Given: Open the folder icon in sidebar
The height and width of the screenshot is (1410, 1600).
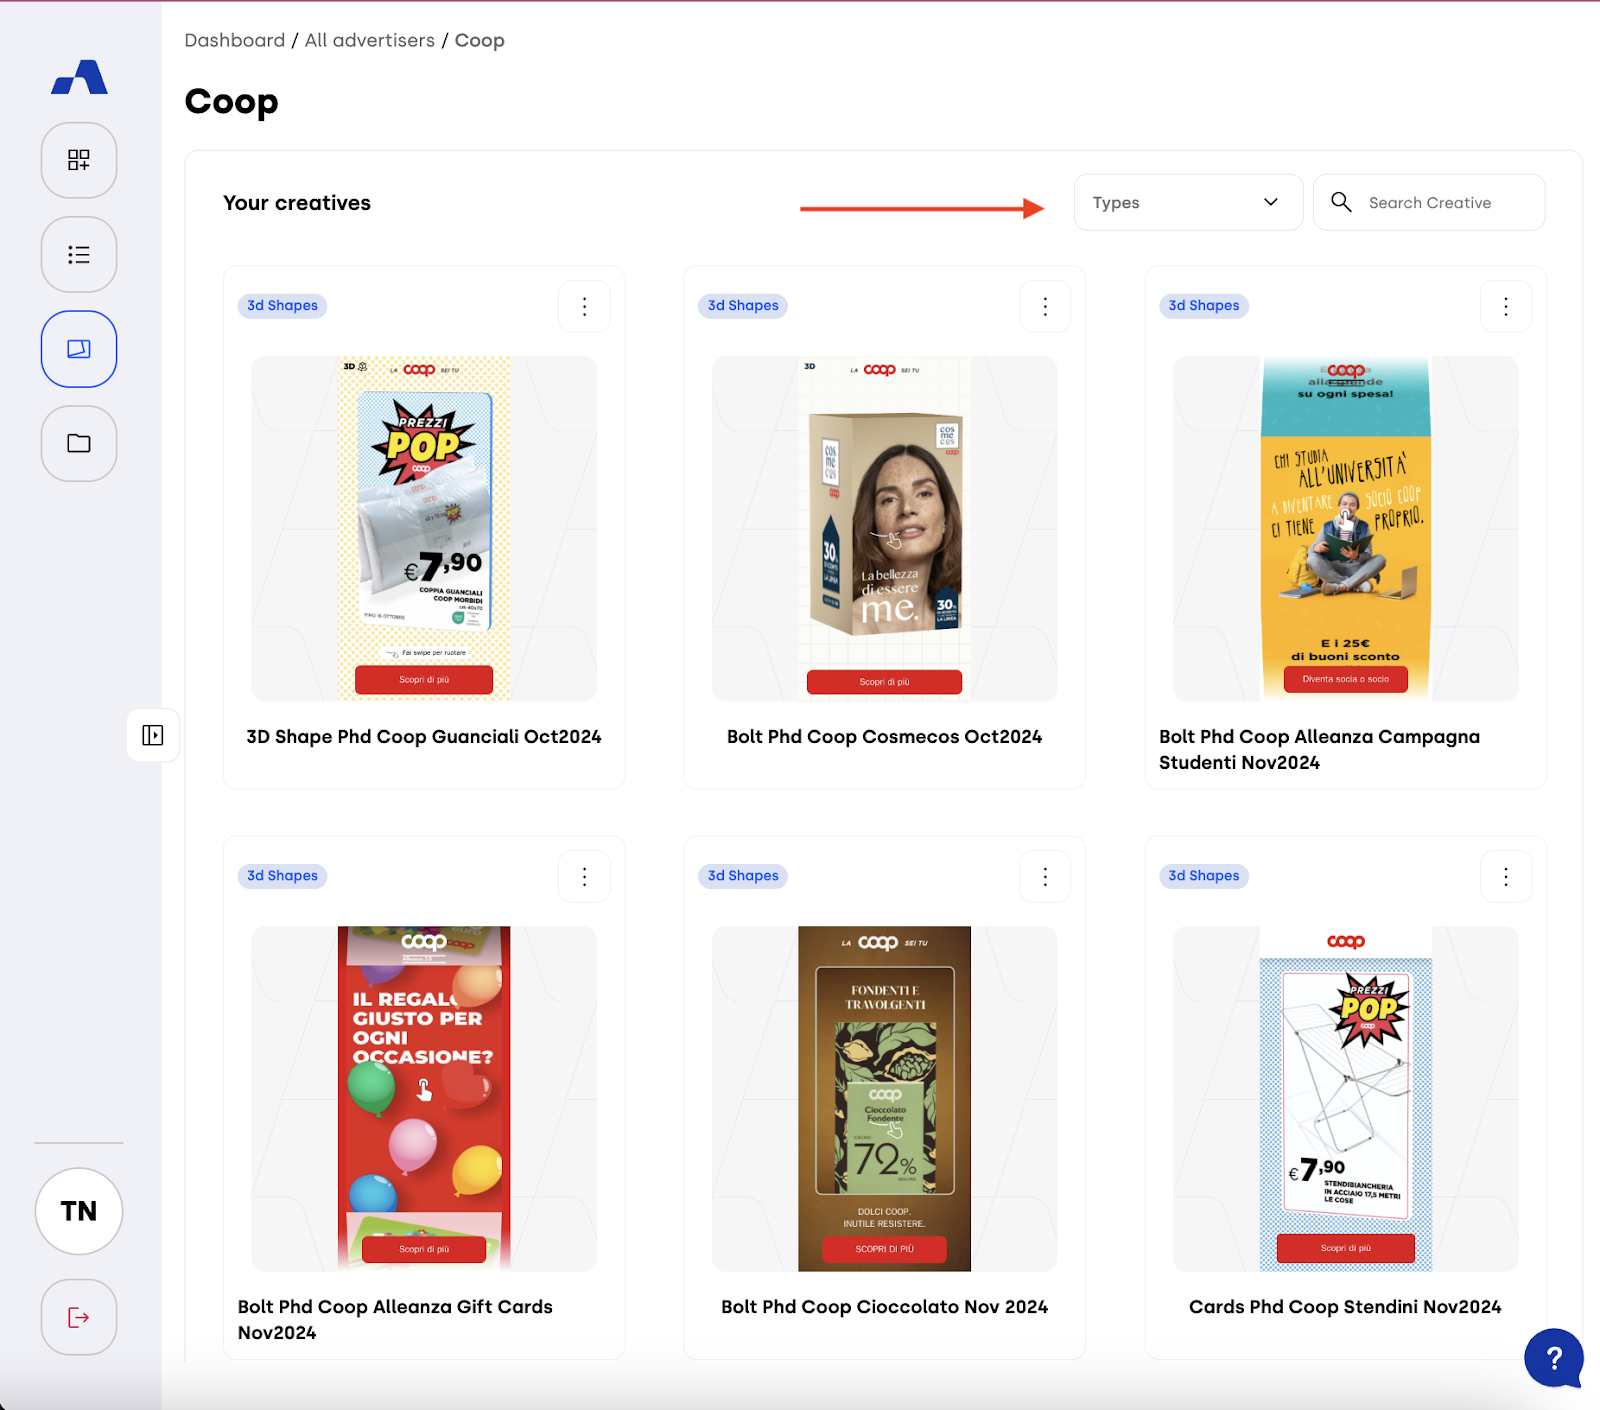Looking at the screenshot, I should pyautogui.click(x=79, y=443).
